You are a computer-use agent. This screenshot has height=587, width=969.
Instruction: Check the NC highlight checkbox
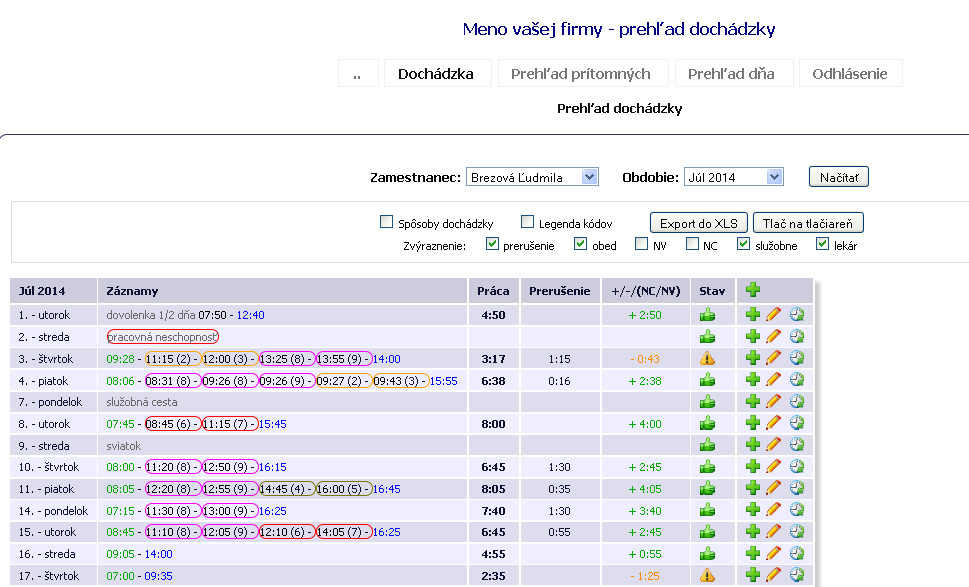(x=692, y=244)
